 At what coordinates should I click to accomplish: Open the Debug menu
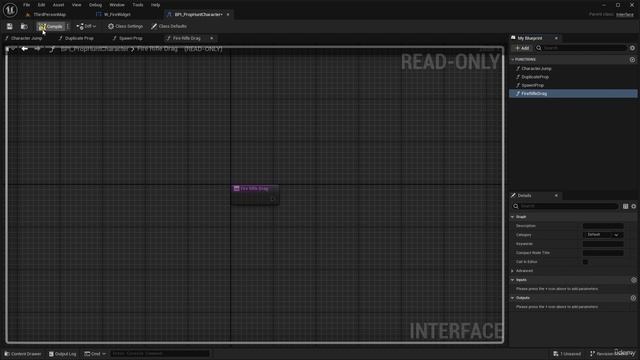pos(95,5)
